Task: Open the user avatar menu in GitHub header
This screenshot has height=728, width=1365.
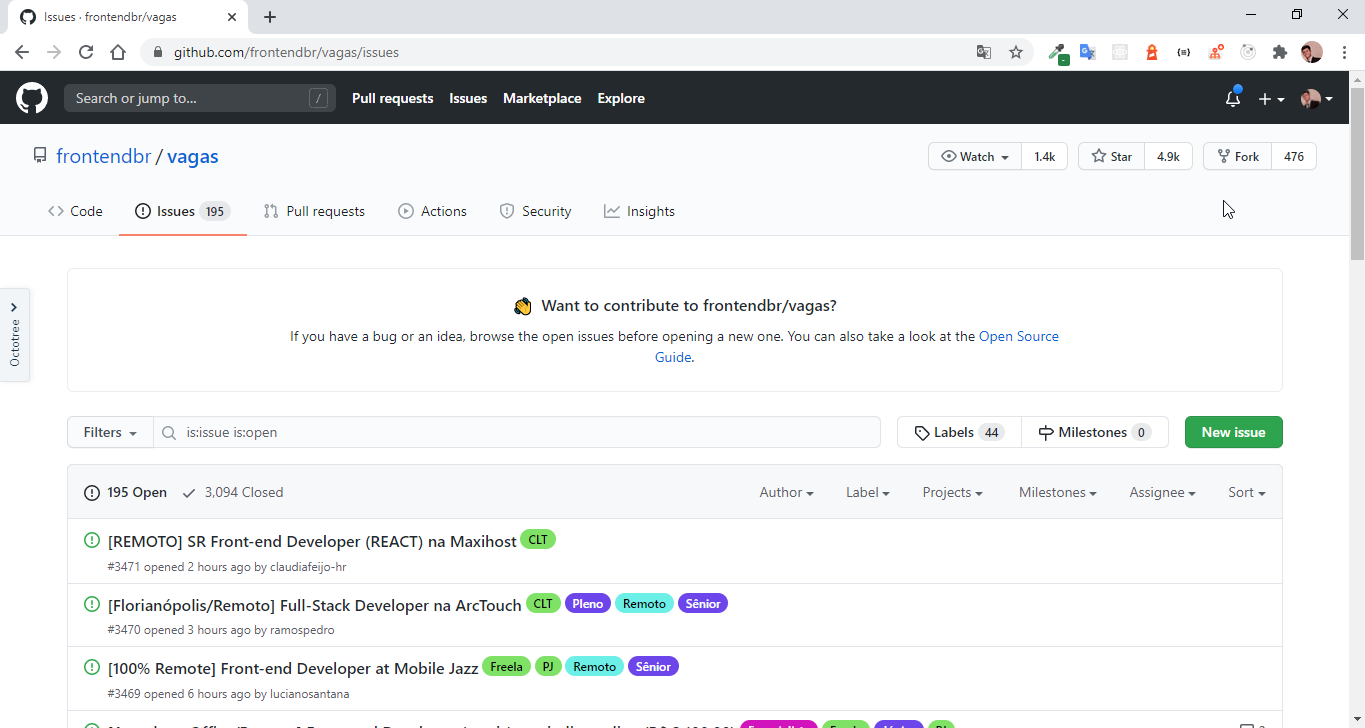Action: pyautogui.click(x=1316, y=99)
